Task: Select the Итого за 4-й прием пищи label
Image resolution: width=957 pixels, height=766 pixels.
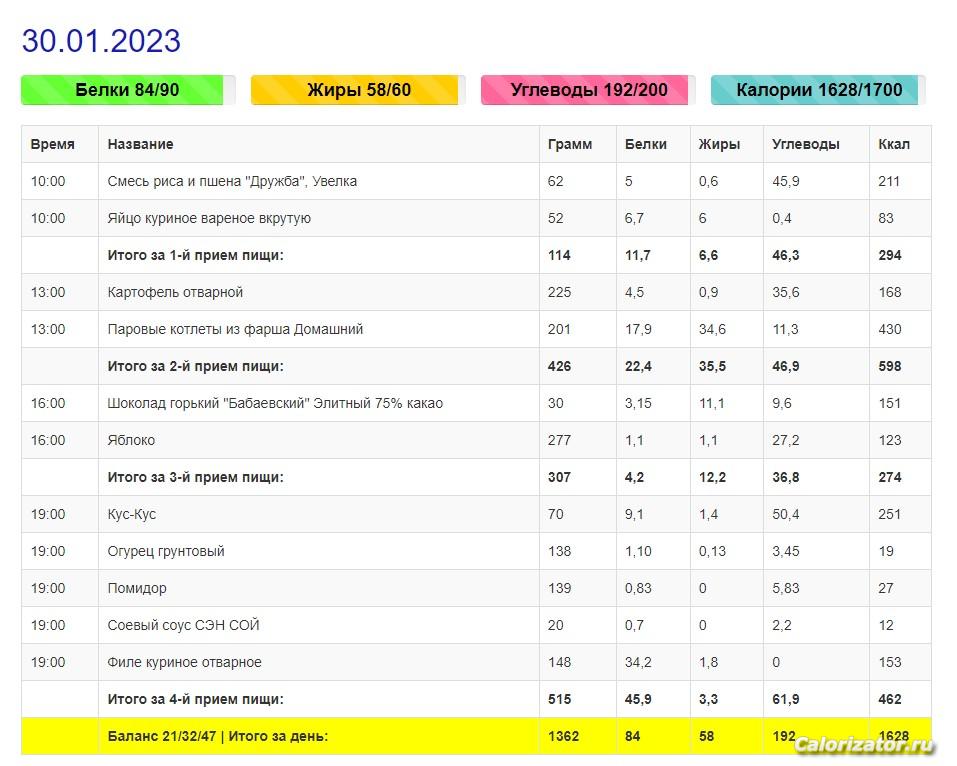Action: (195, 699)
